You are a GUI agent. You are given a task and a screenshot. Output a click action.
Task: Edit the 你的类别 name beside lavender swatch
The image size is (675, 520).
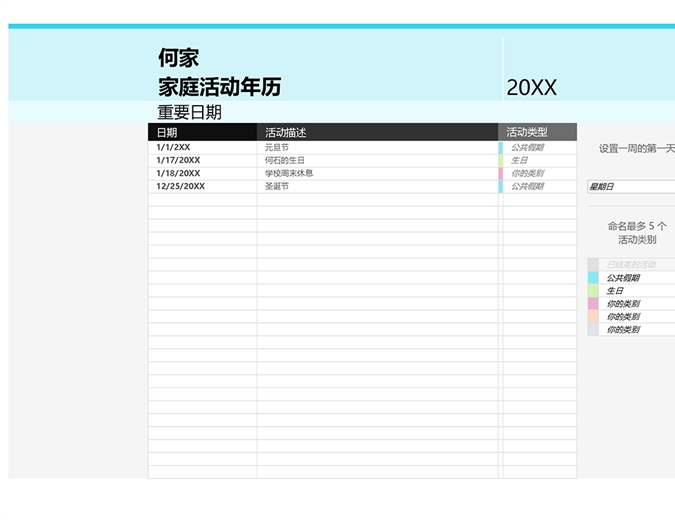637,329
